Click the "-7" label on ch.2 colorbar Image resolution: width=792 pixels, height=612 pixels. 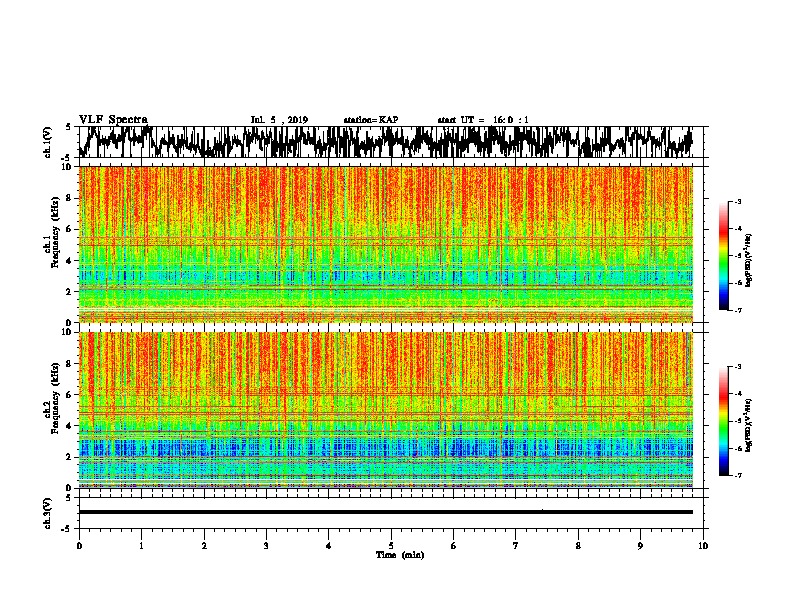[x=738, y=476]
